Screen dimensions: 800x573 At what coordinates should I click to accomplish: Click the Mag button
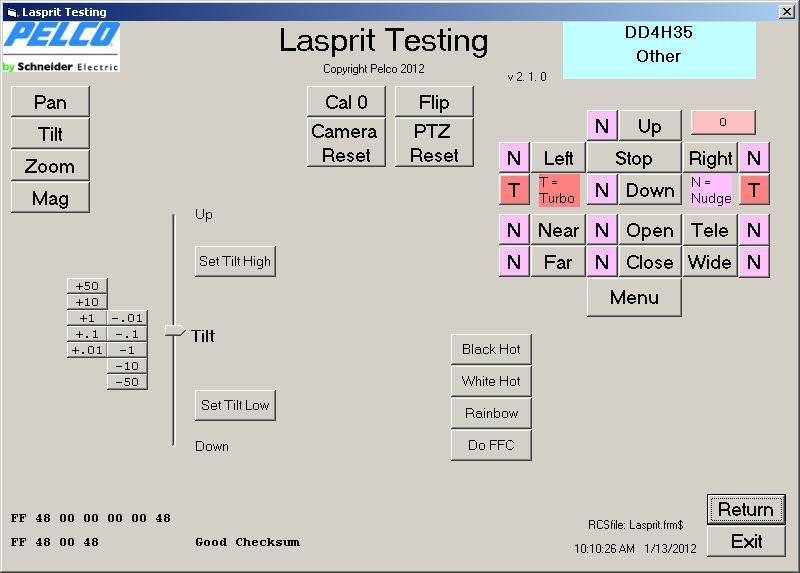point(50,198)
